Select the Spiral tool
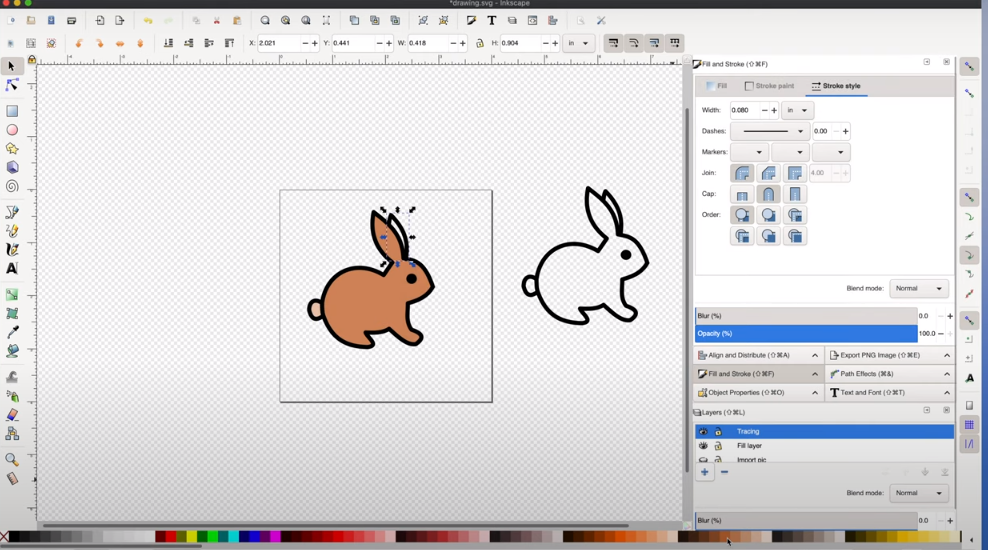The height and width of the screenshot is (550, 988). tap(11, 186)
